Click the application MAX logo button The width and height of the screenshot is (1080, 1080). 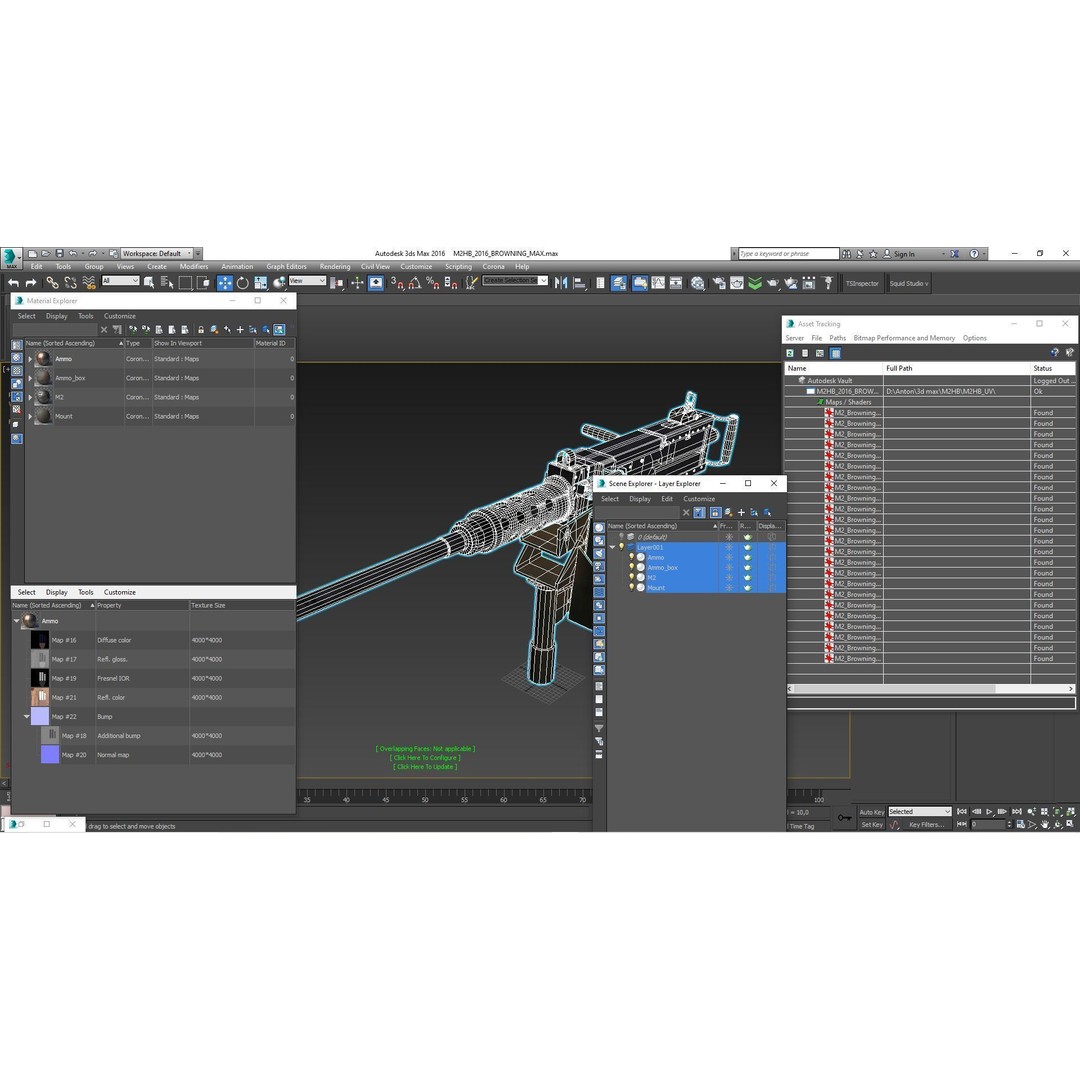(x=11, y=258)
